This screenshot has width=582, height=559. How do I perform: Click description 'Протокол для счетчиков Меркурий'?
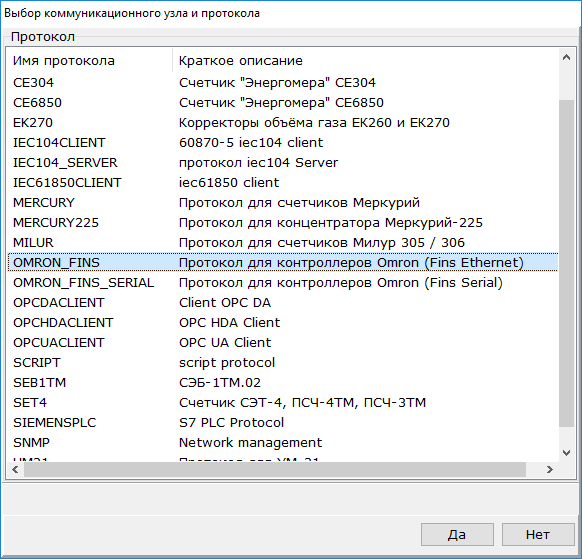299,203
